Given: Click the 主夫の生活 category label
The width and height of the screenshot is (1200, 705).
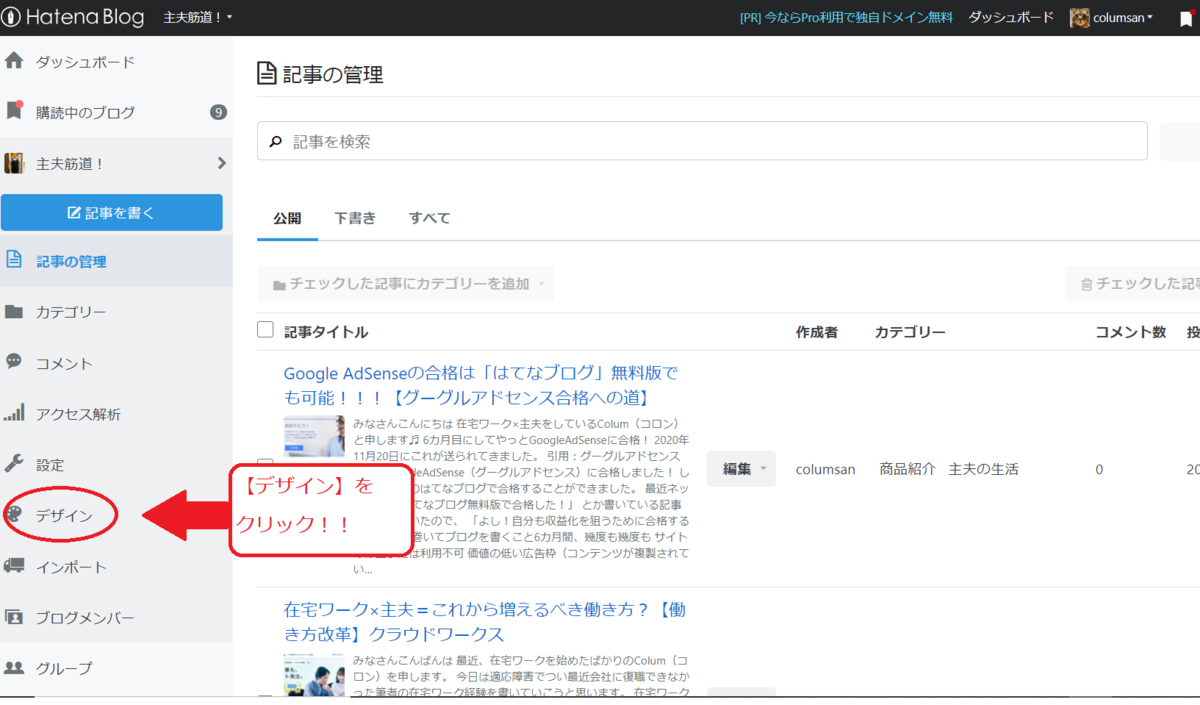Looking at the screenshot, I should (983, 469).
